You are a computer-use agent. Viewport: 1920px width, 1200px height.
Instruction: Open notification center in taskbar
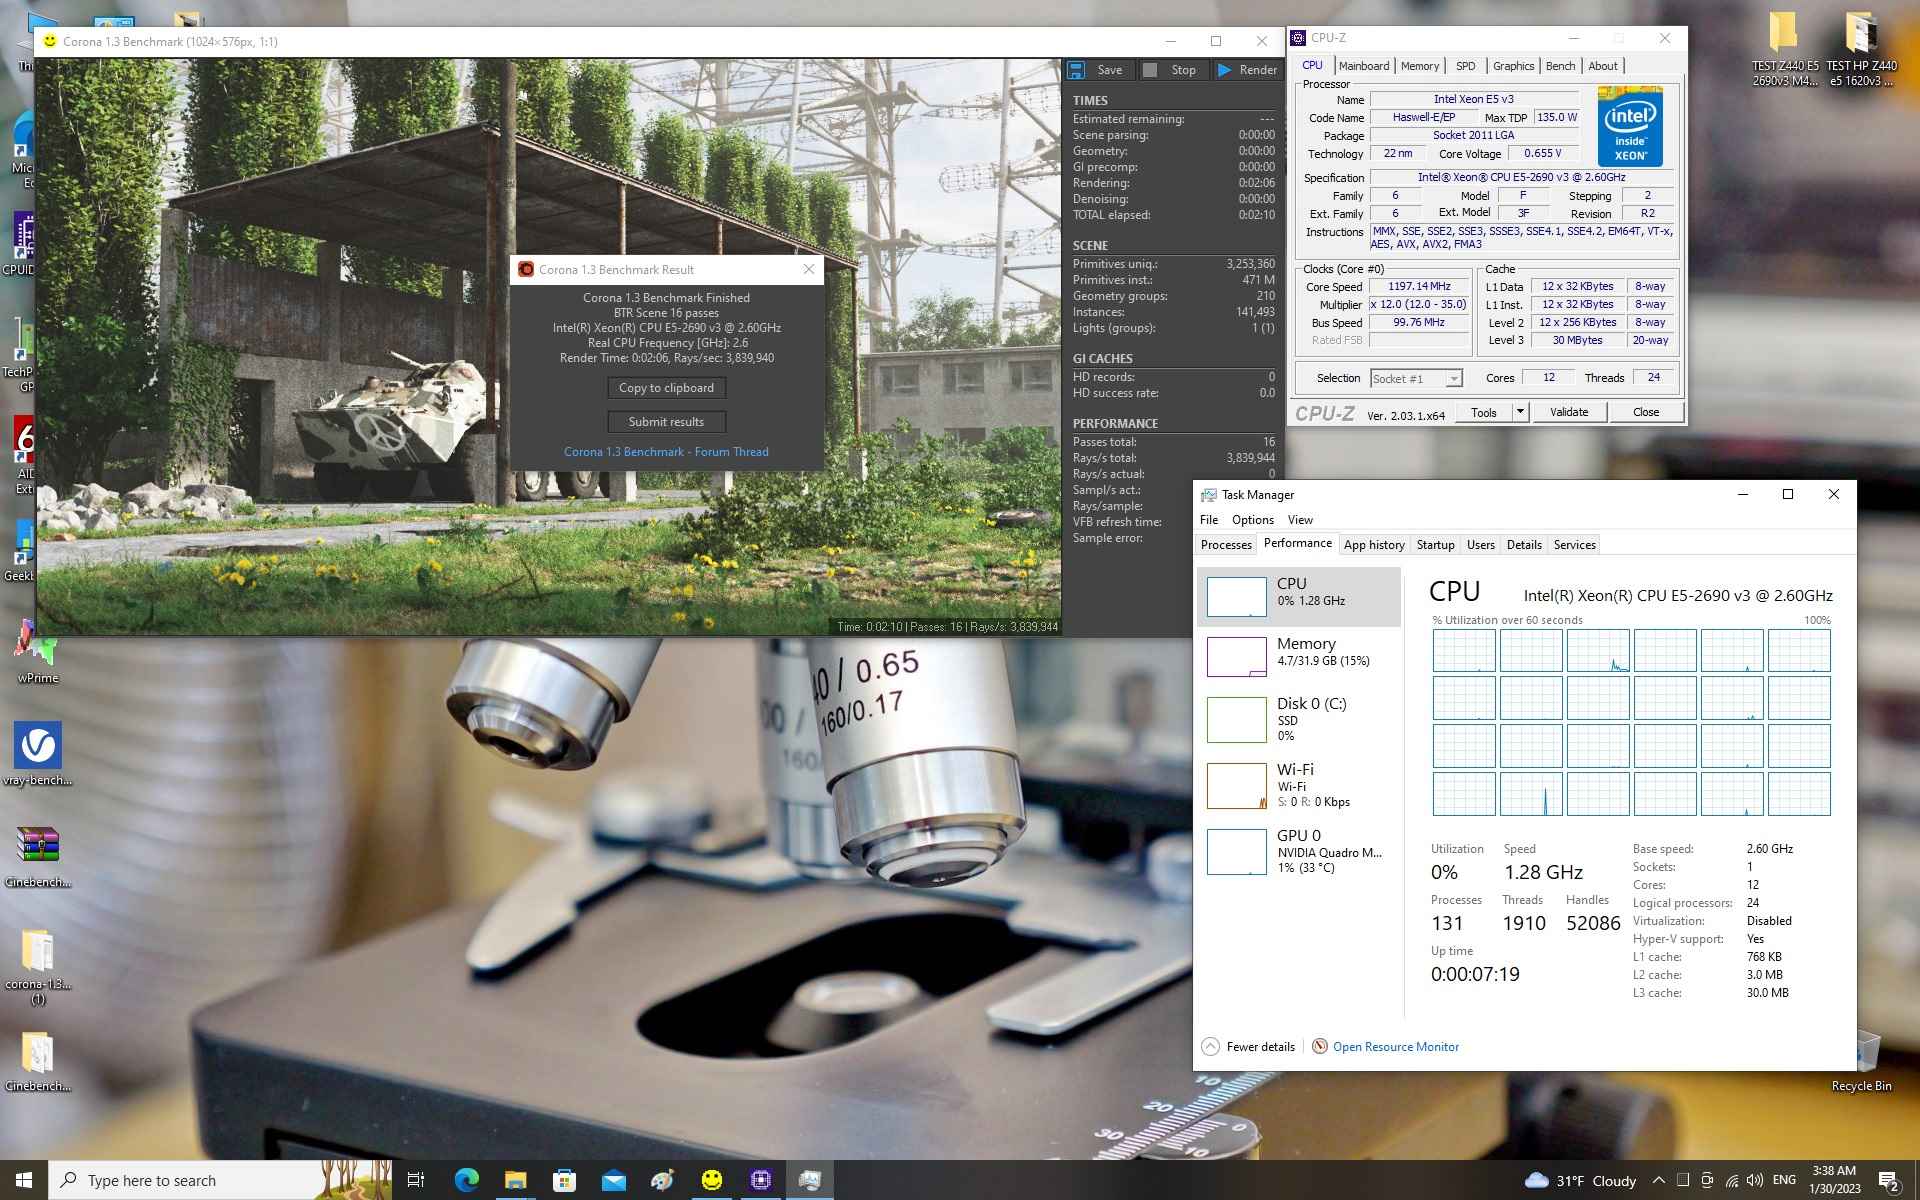[1889, 1181]
